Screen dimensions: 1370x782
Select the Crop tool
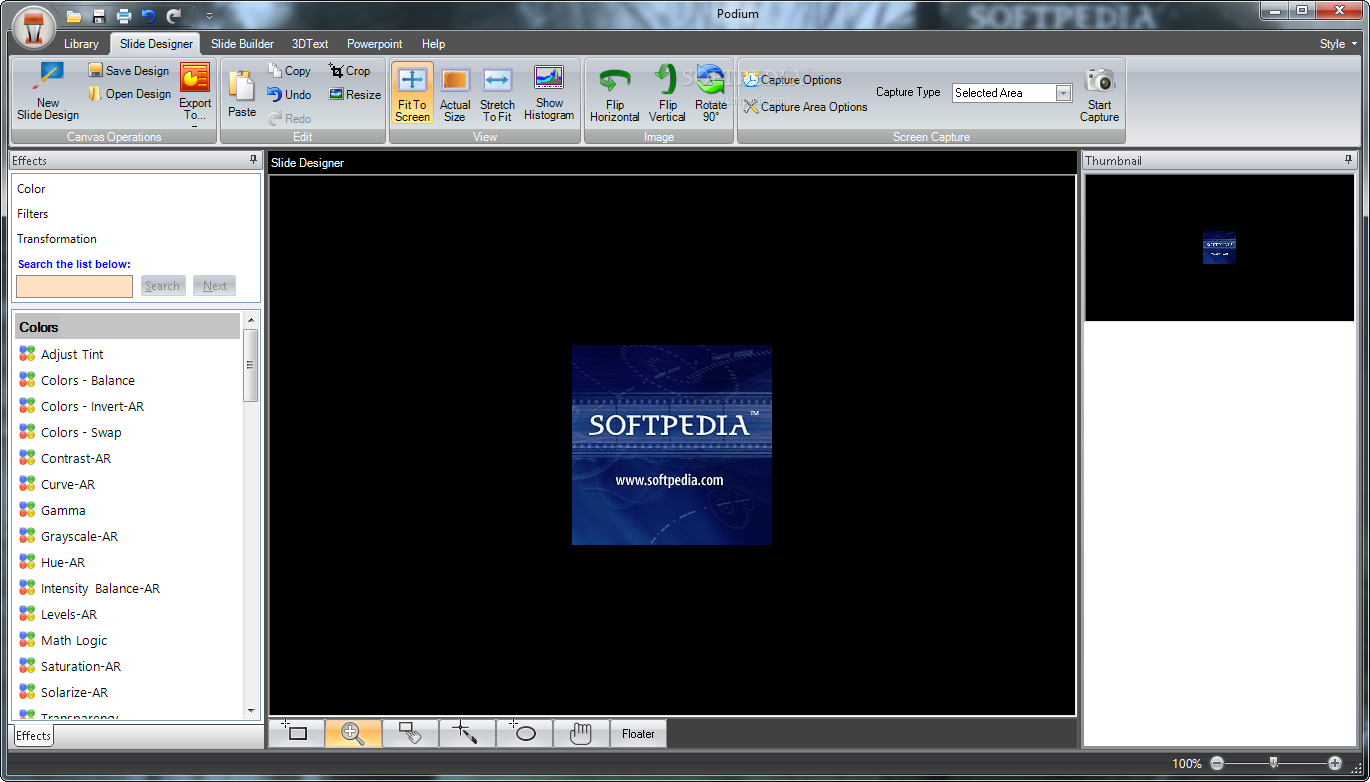tap(350, 71)
